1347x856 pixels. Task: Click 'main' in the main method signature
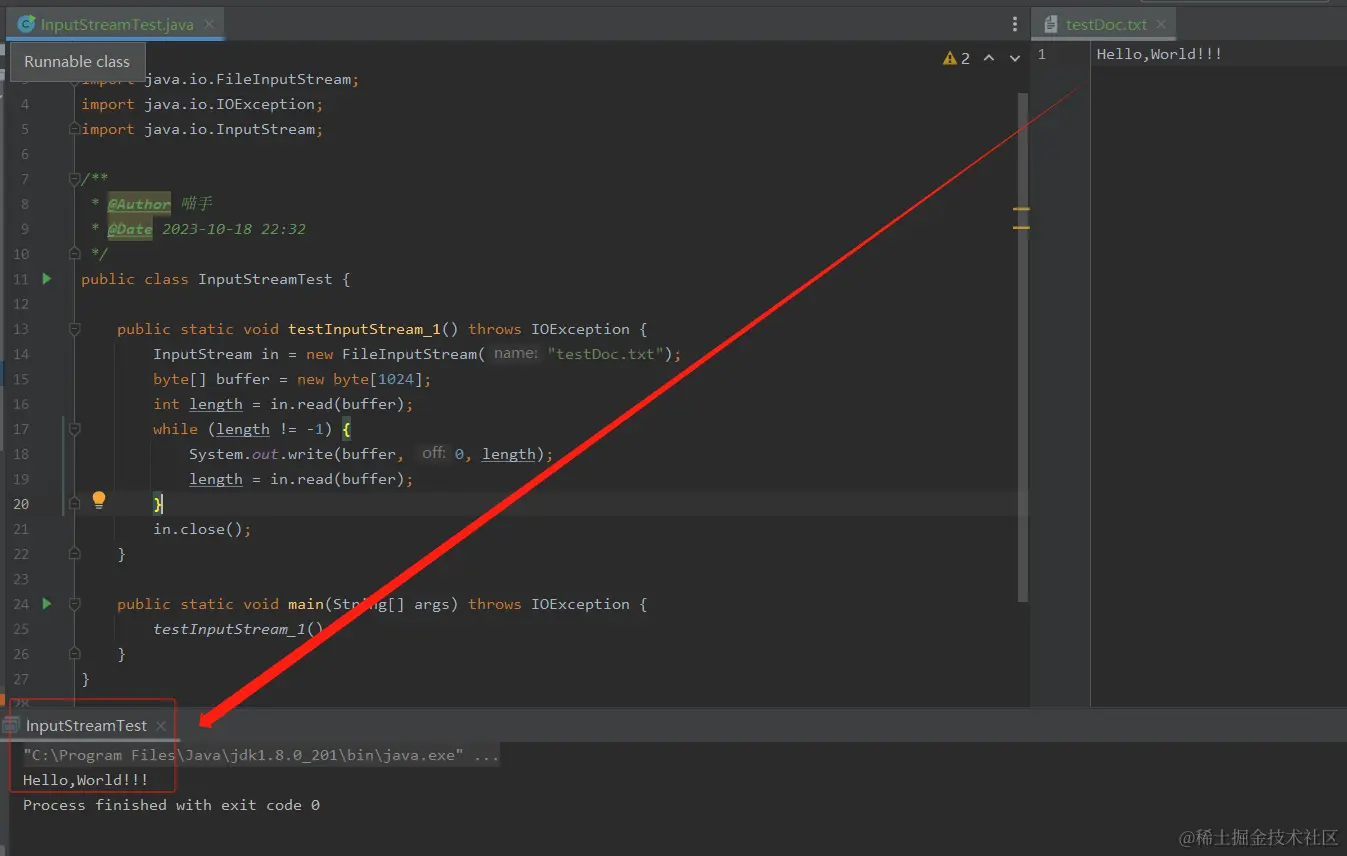pyautogui.click(x=306, y=604)
